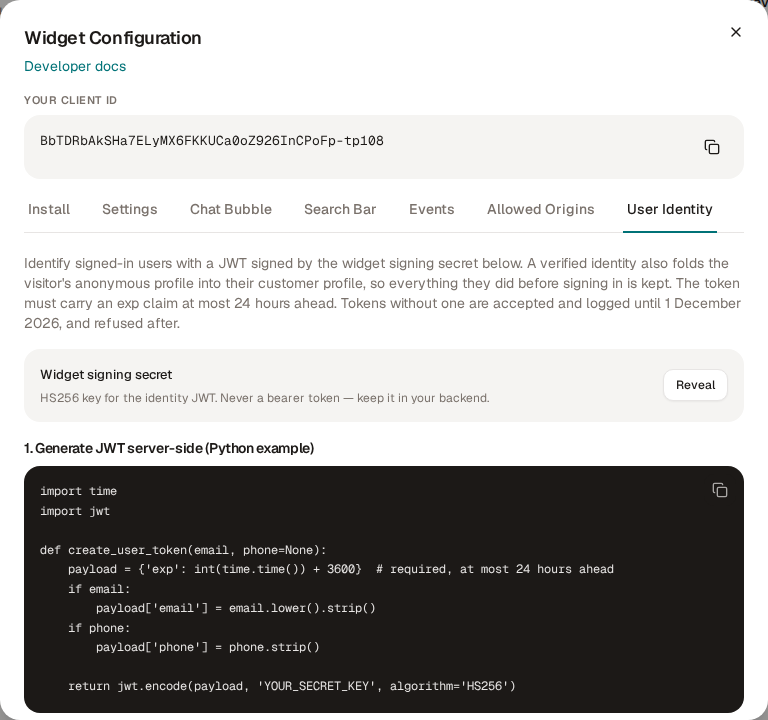Click the 'import time' code line
The height and width of the screenshot is (720, 768).
click(78, 491)
